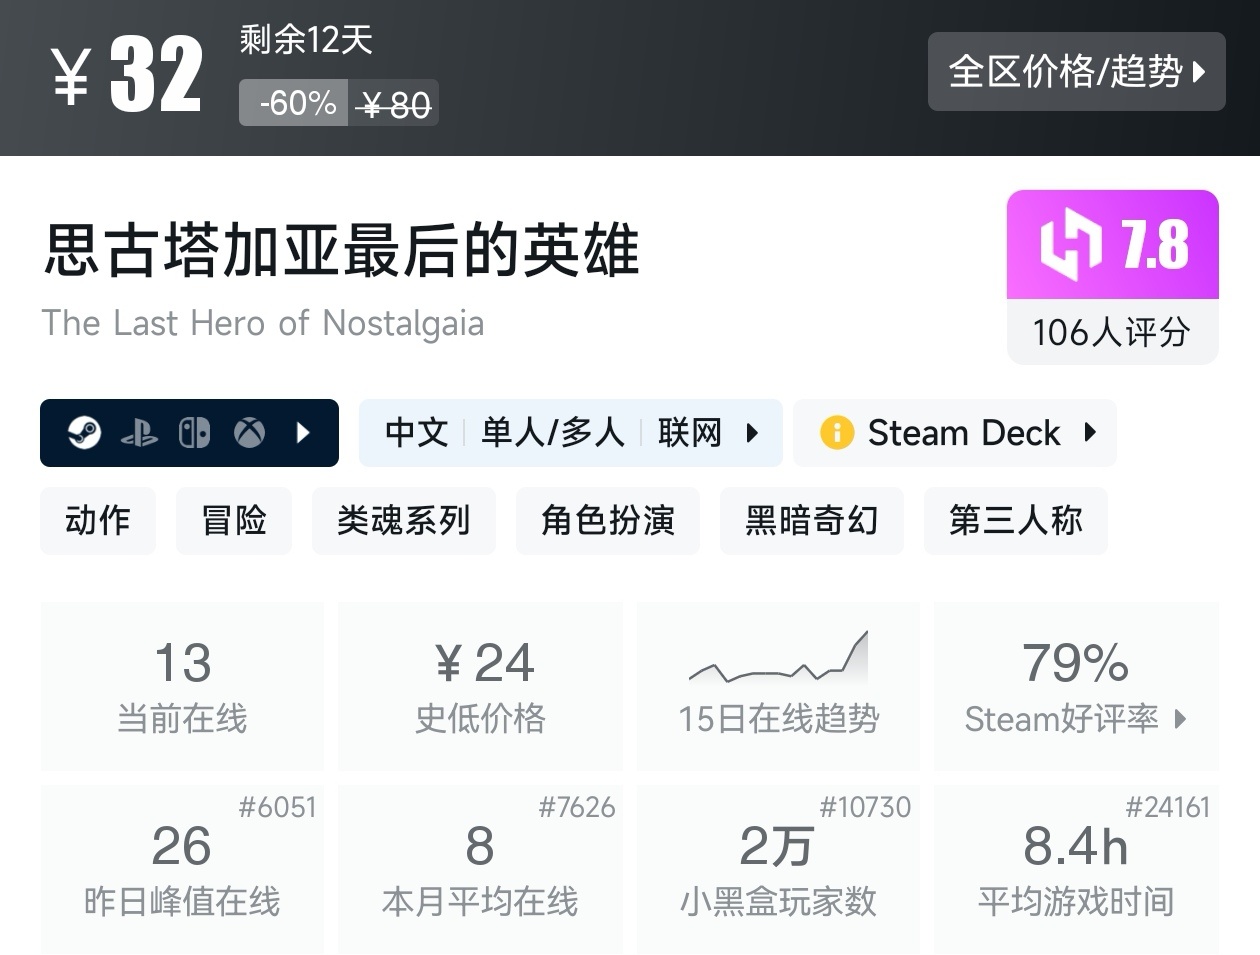Image resolution: width=1260 pixels, height=955 pixels.
Task: Click the 史低价格 ¥24 tile
Action: pyautogui.click(x=480, y=685)
